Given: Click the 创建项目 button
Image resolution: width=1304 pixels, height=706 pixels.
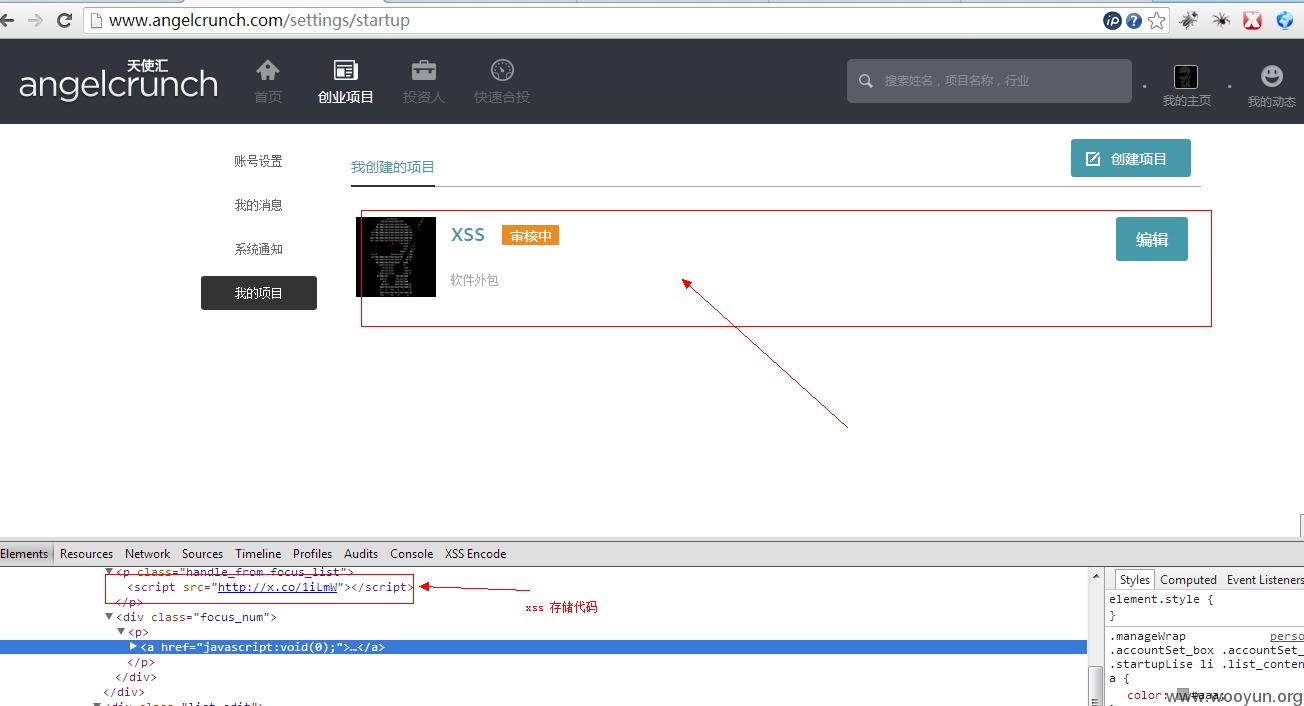Looking at the screenshot, I should pyautogui.click(x=1130, y=158).
